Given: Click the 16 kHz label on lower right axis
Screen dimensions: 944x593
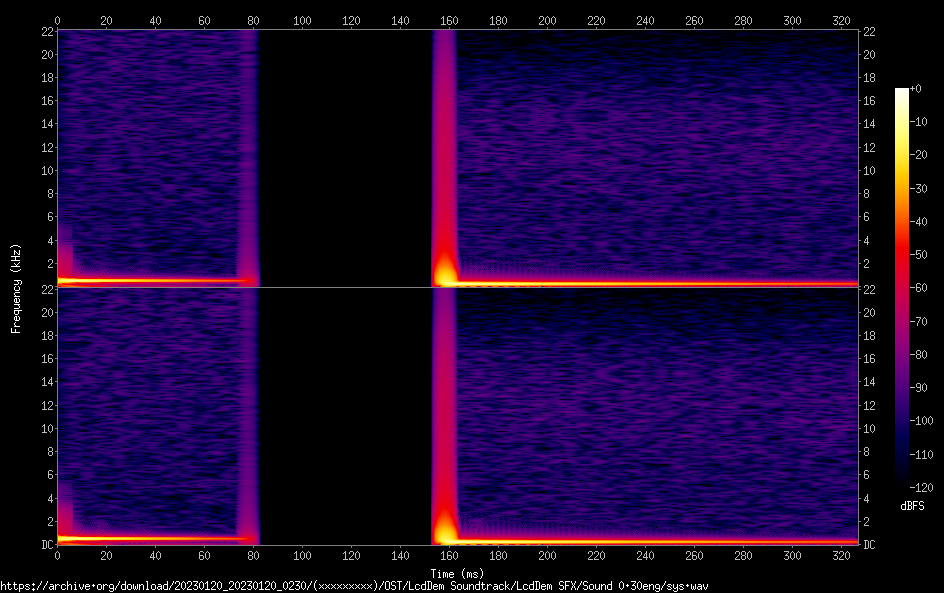Looking at the screenshot, I should pos(870,358).
